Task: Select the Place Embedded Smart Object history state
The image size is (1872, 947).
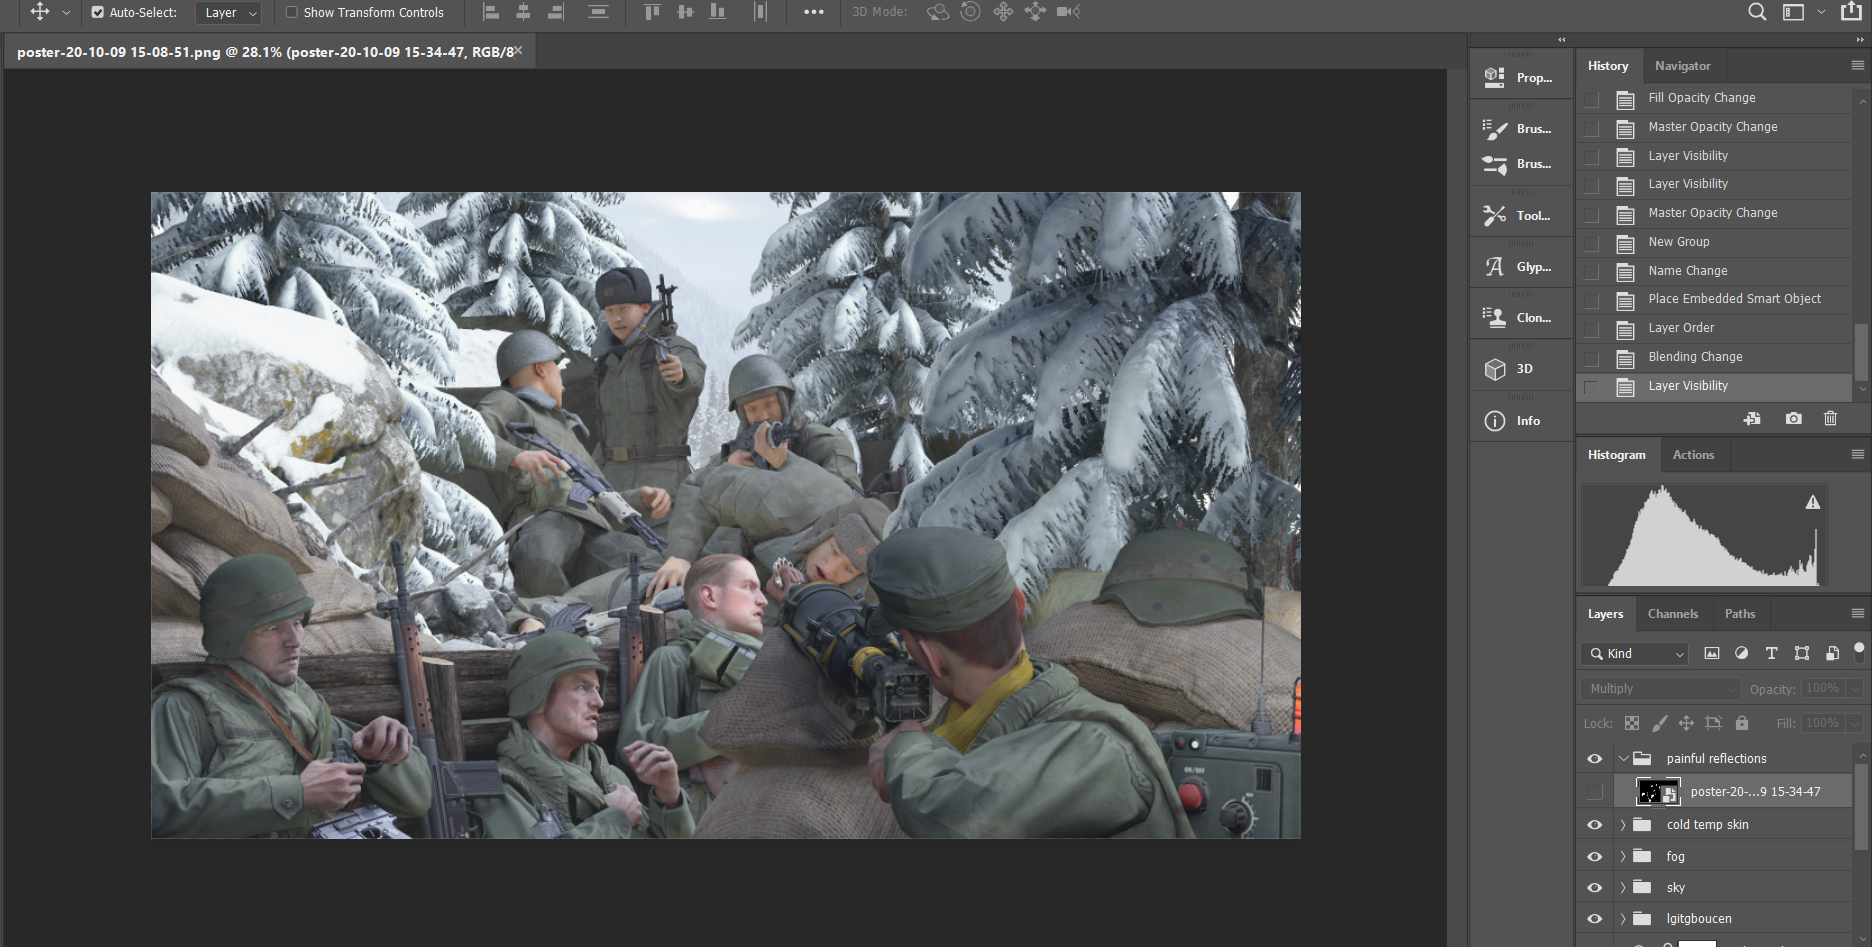Action: 1714,299
